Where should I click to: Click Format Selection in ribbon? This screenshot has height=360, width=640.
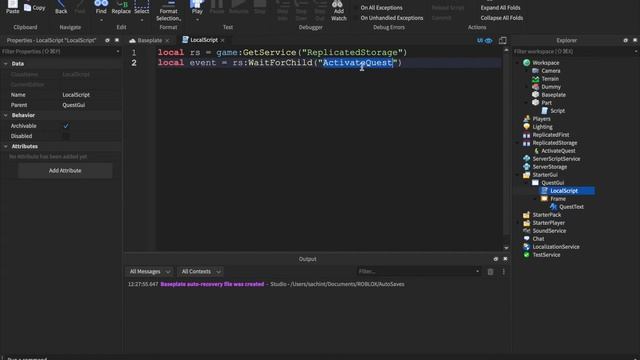[x=168, y=11]
